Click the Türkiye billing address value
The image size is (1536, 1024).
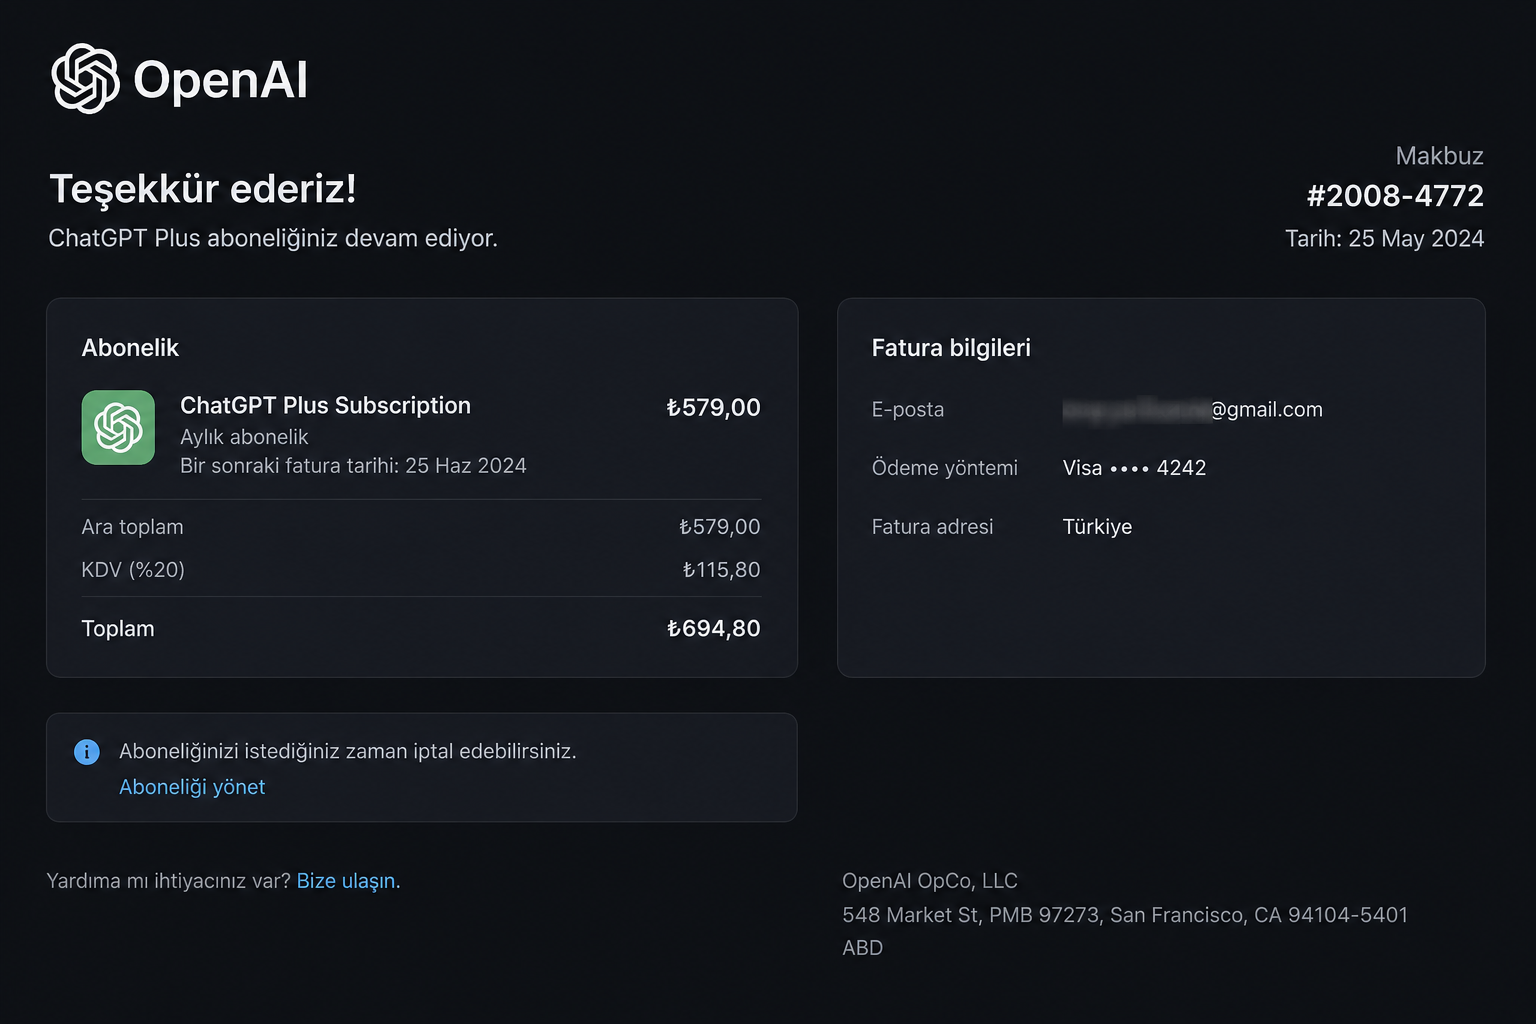pyautogui.click(x=1097, y=527)
